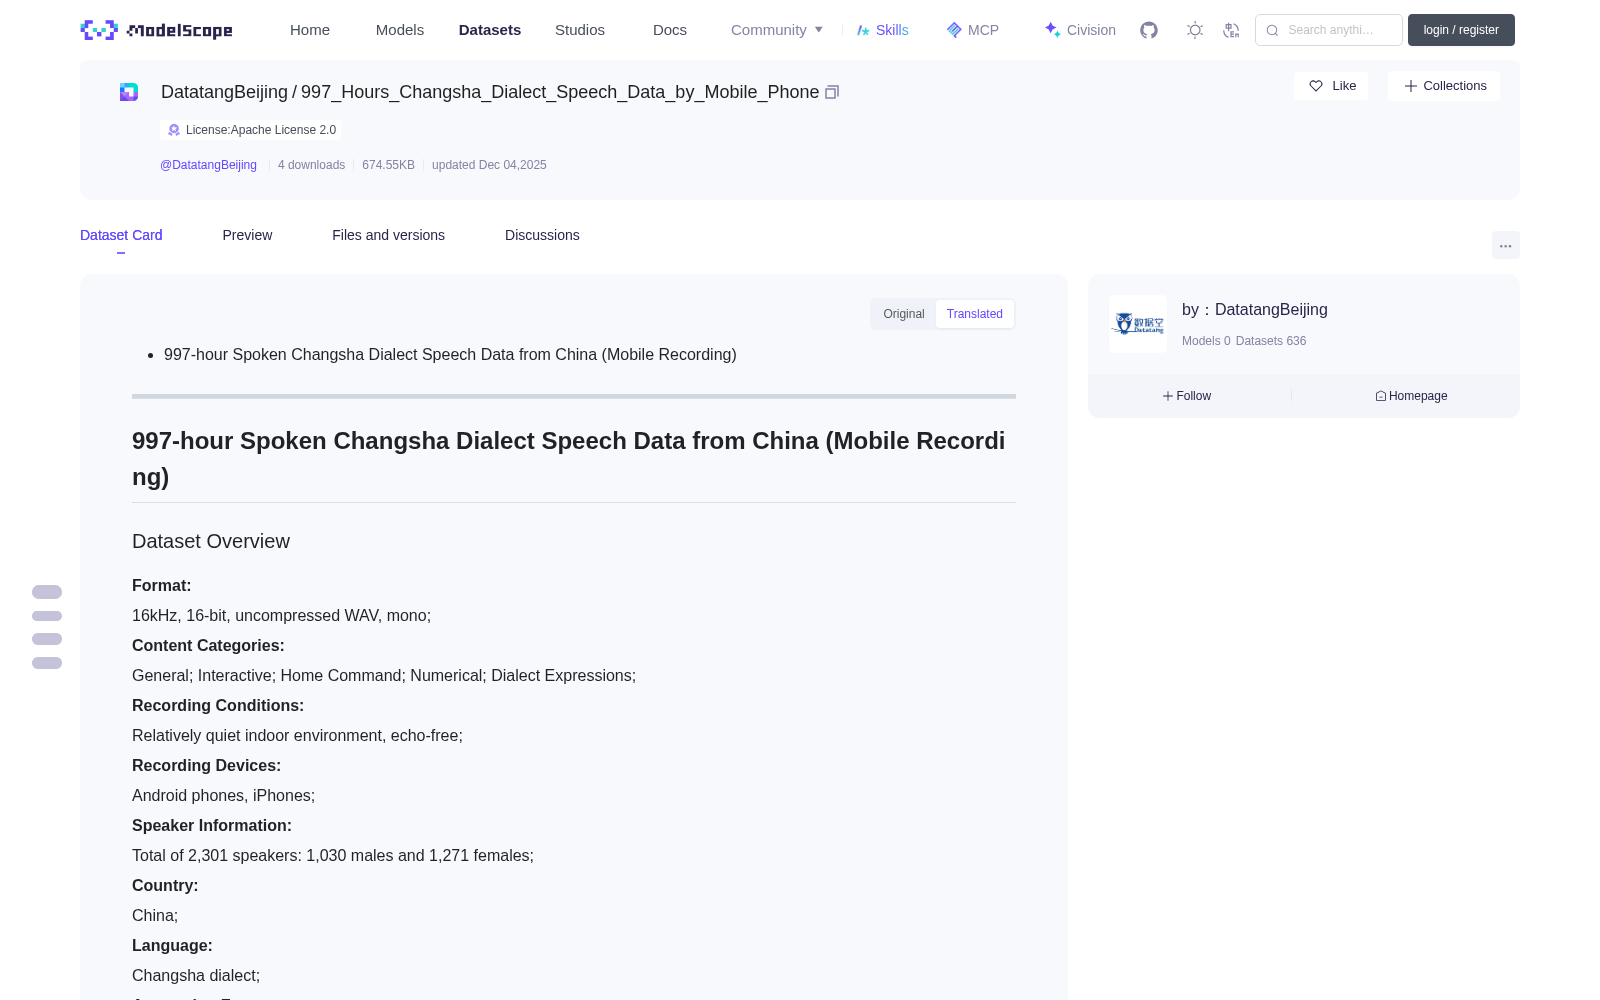The width and height of the screenshot is (1600, 1000).
Task: Click the 'Recording Conditions:' label
Action: 218,706
